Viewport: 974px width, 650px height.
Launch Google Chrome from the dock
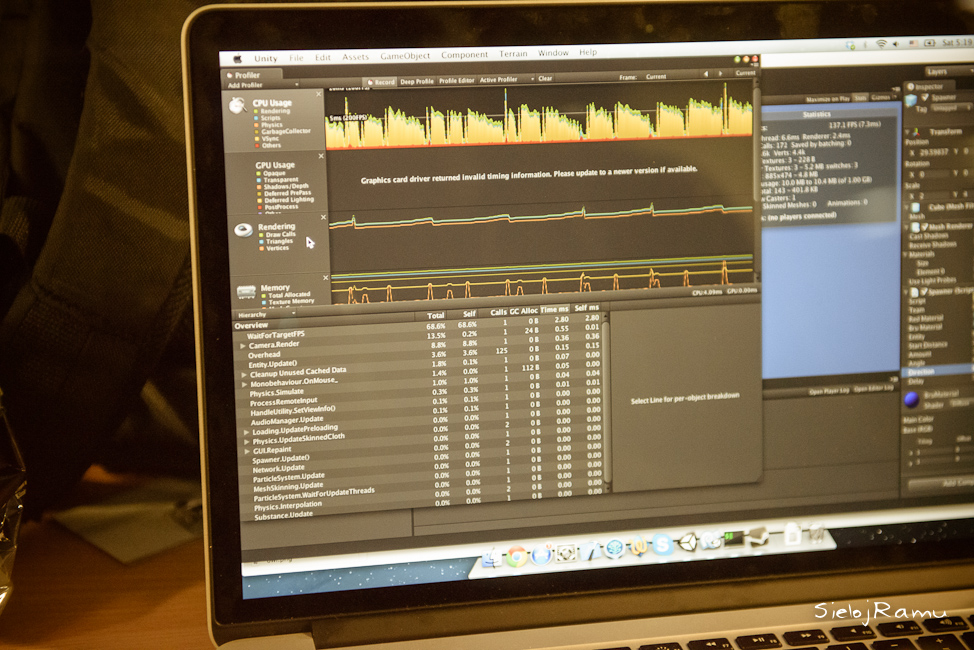516,556
